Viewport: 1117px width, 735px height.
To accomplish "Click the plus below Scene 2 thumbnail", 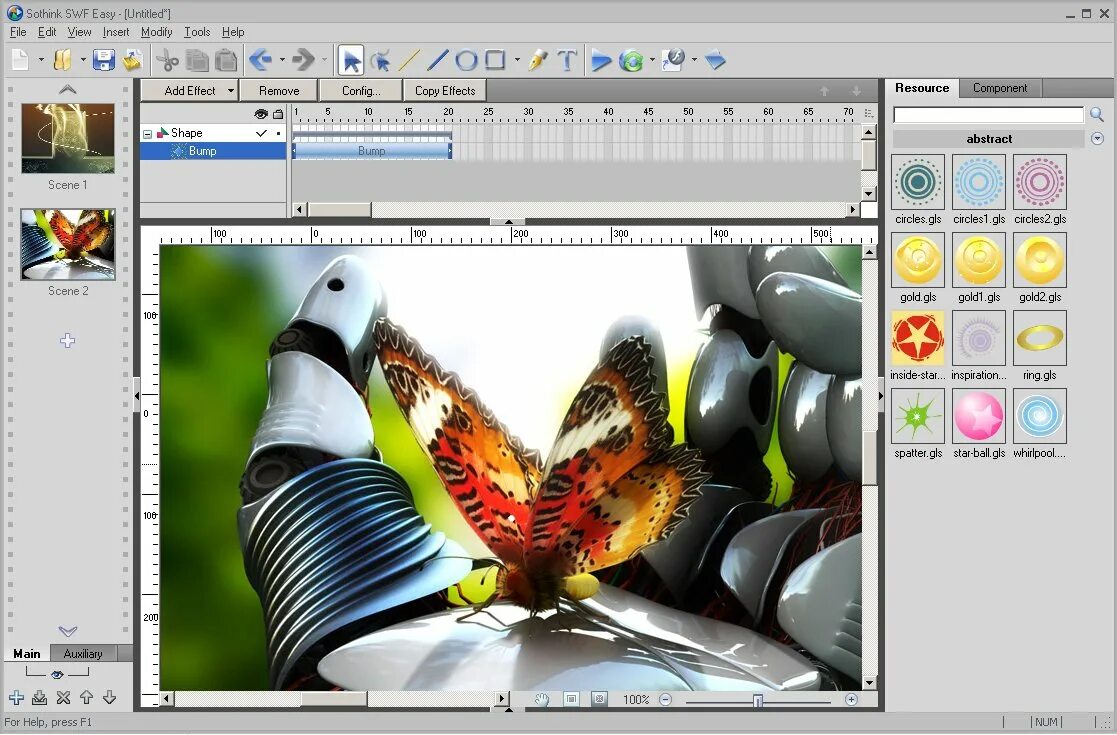I will (x=68, y=340).
